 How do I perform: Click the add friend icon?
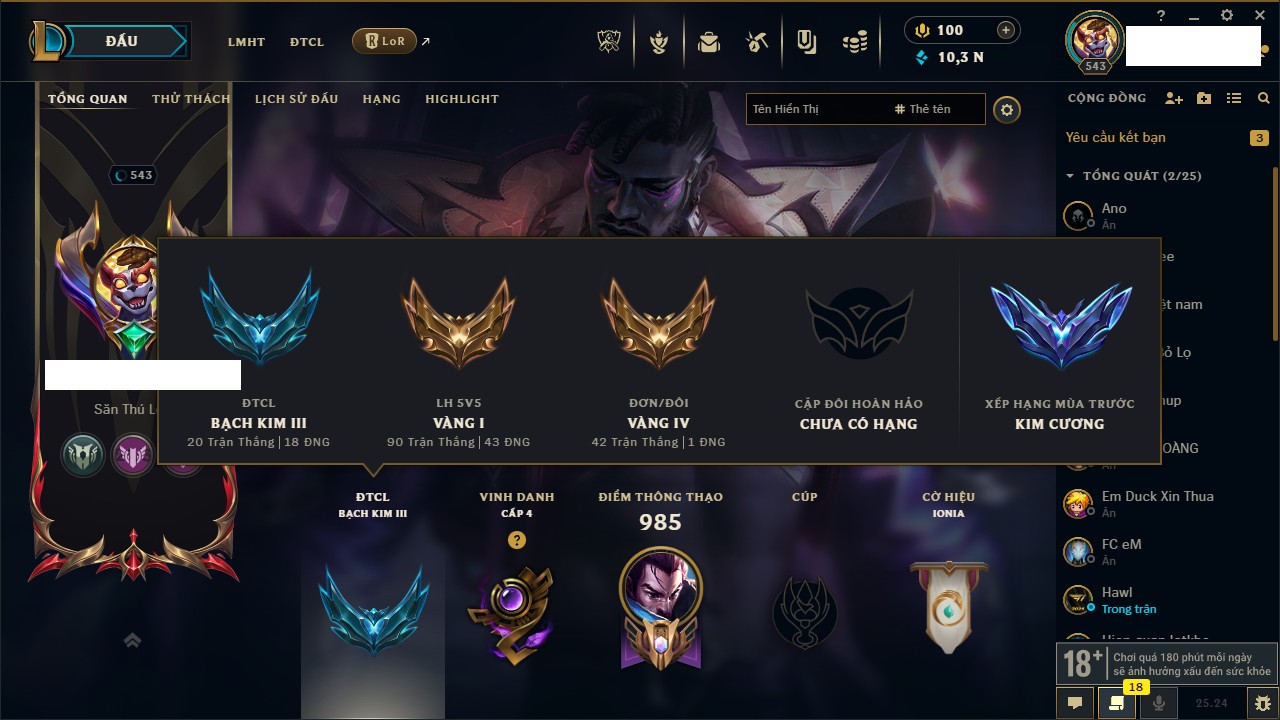point(1174,98)
